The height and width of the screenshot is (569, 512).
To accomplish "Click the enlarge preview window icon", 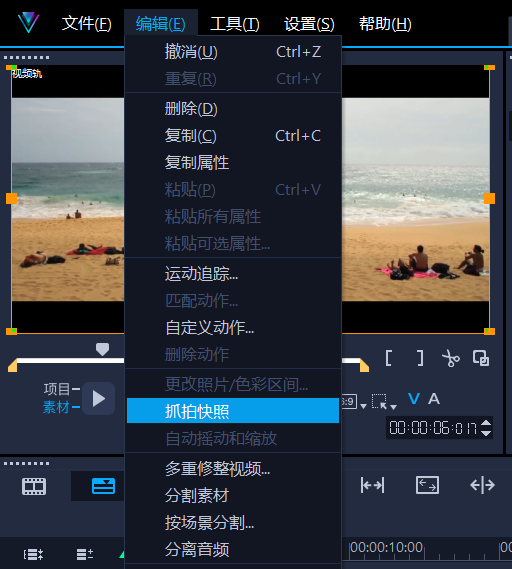I will click(x=481, y=358).
